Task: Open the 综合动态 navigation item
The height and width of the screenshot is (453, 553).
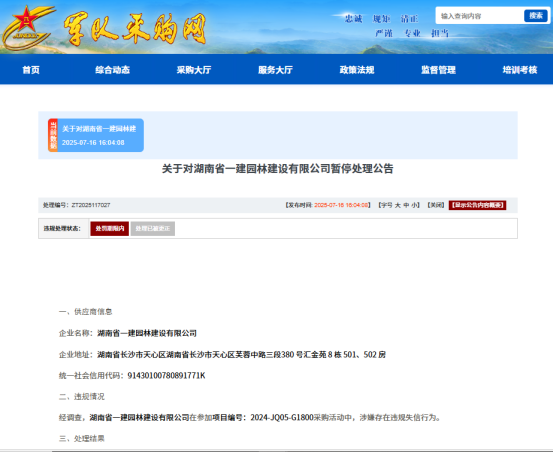Action: 113,70
